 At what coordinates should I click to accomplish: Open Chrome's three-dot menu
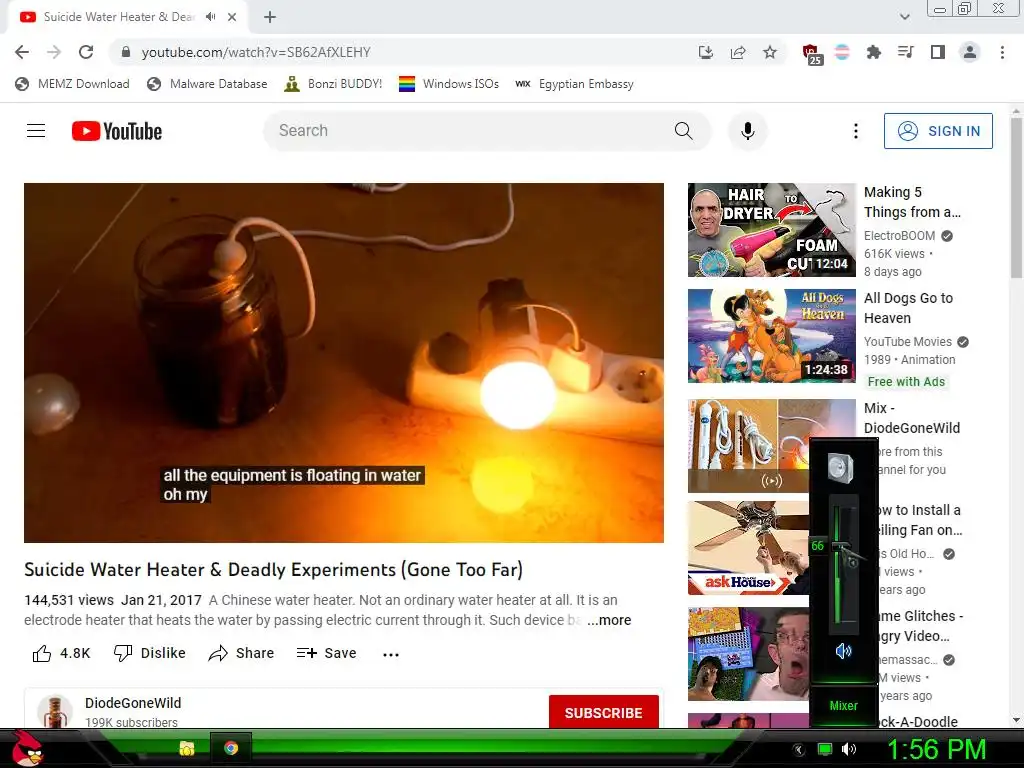[1002, 52]
